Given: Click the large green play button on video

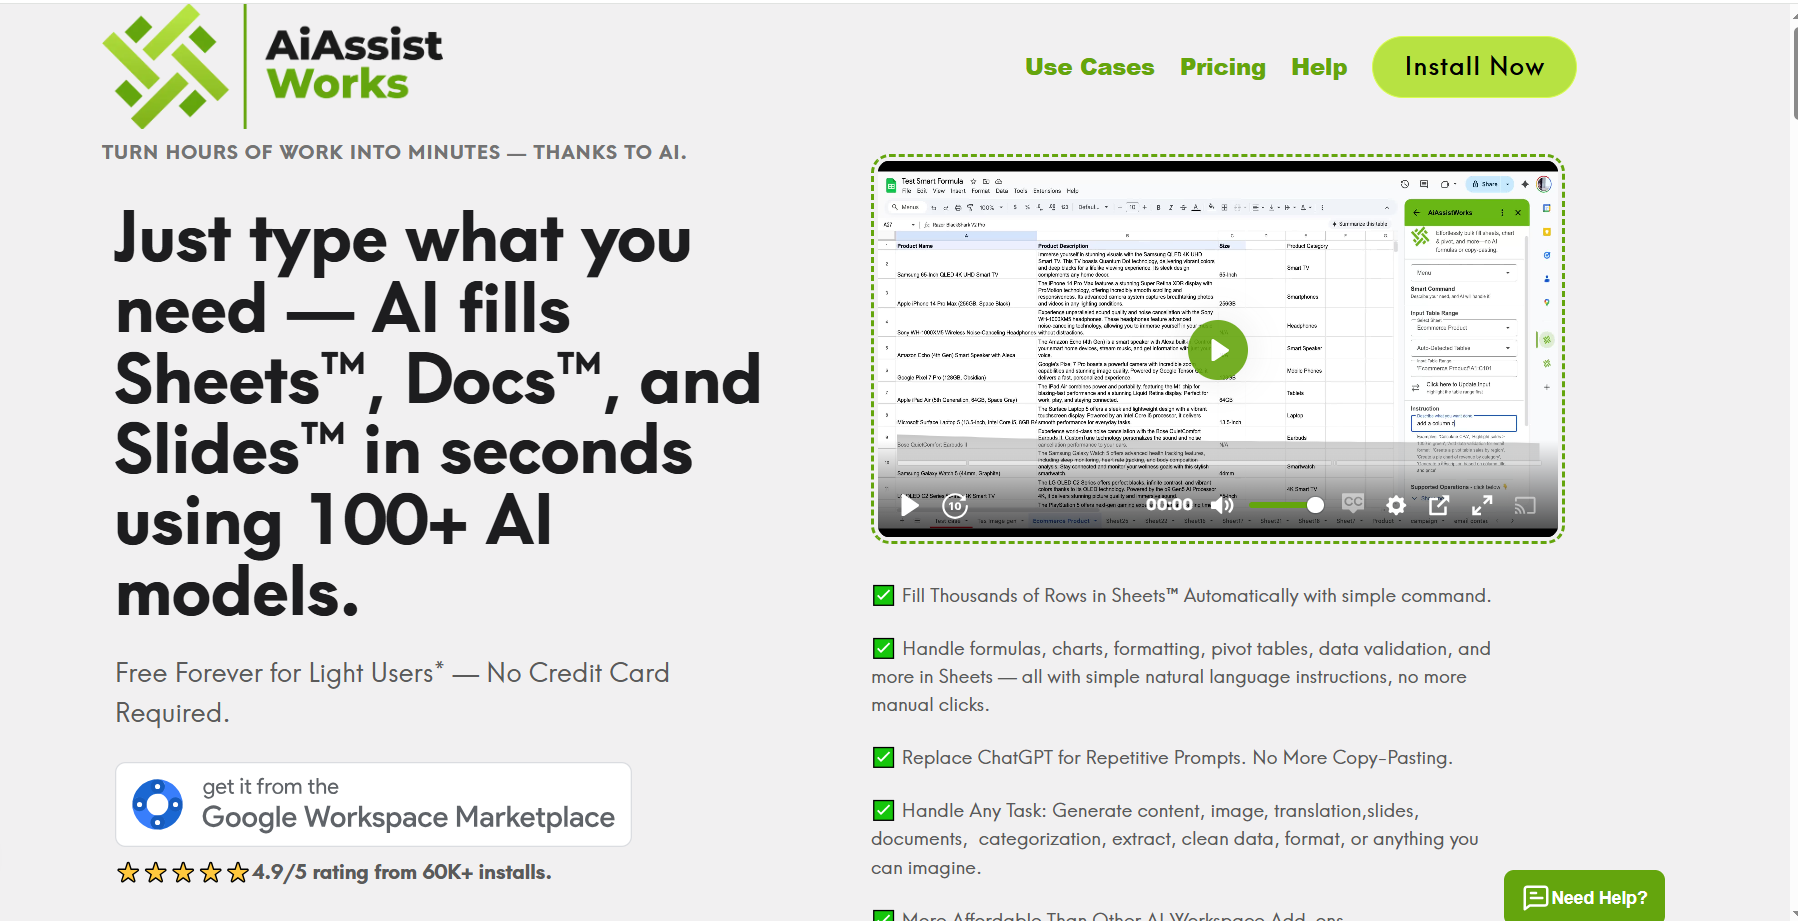Looking at the screenshot, I should [1217, 350].
